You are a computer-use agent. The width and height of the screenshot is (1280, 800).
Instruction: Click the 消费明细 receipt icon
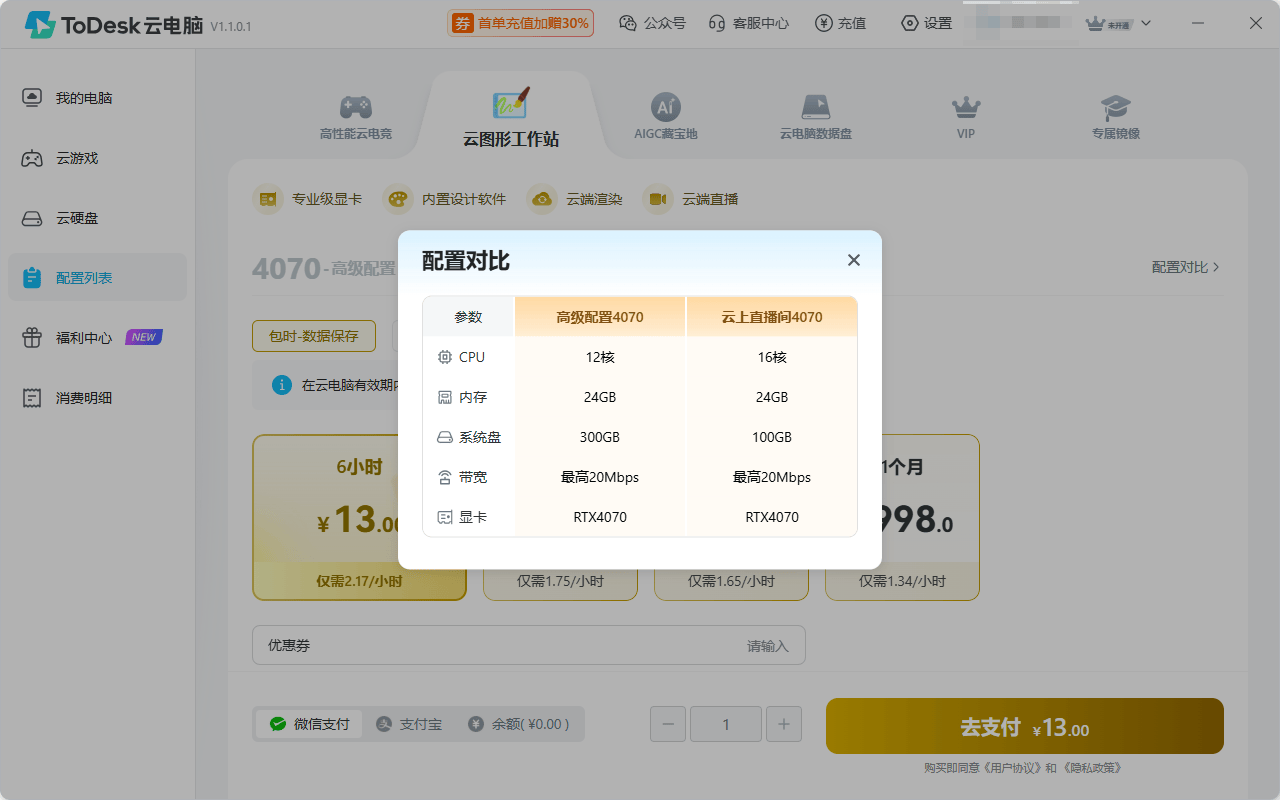pos(32,398)
